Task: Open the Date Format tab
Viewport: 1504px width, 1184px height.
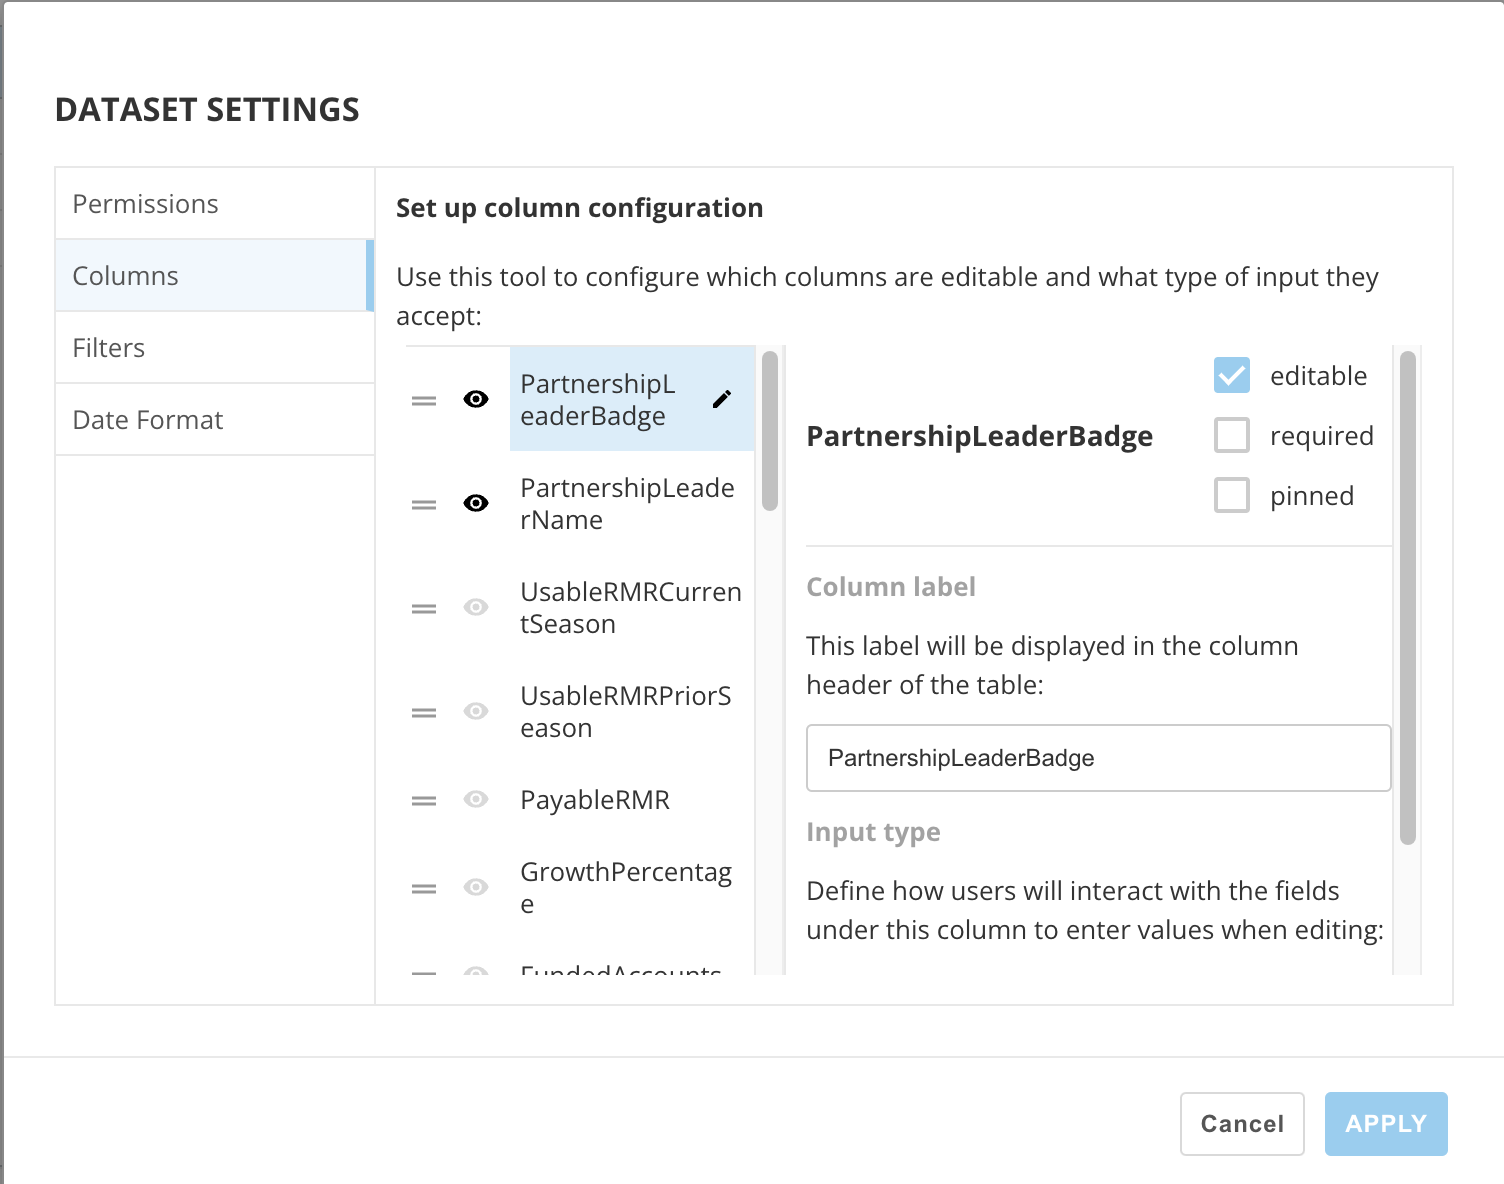Action: click(215, 420)
